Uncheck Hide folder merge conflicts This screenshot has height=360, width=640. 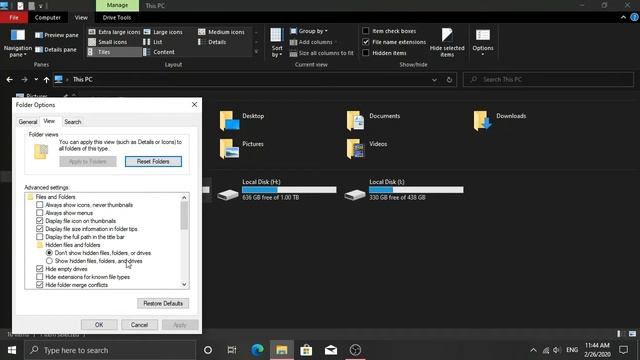pos(40,284)
